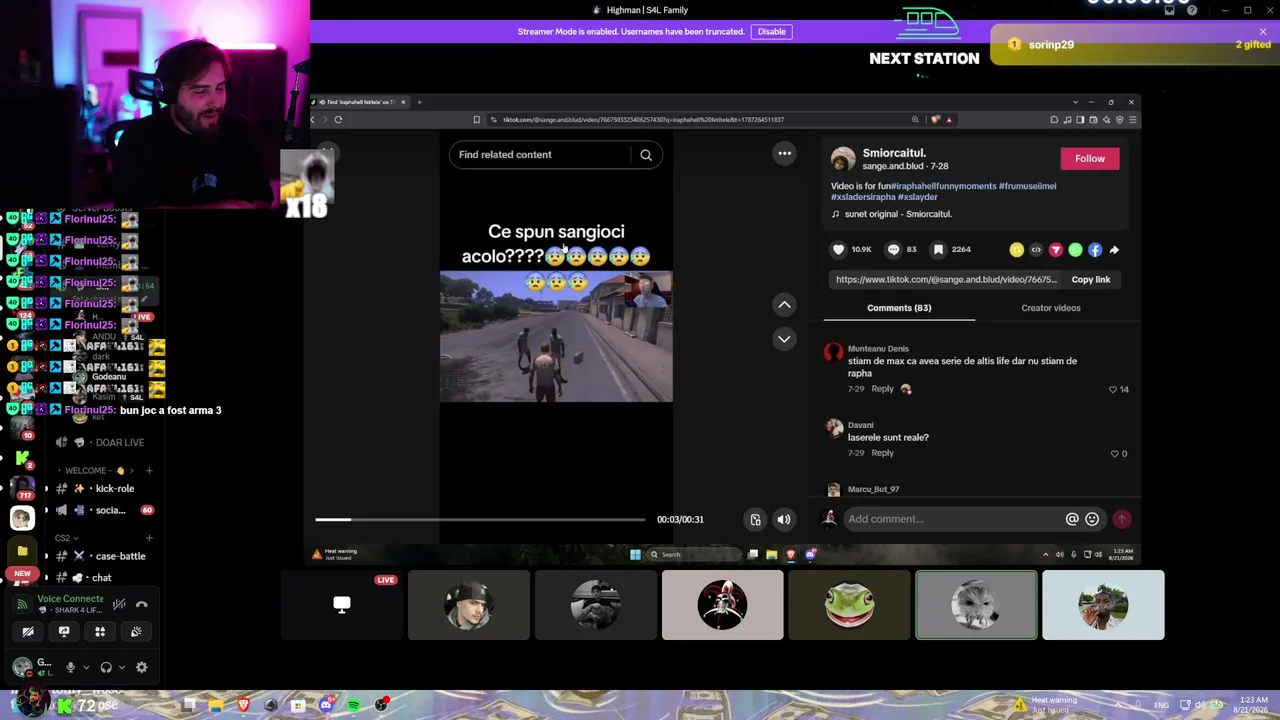Open Discord activities launcher

[x=100, y=632]
